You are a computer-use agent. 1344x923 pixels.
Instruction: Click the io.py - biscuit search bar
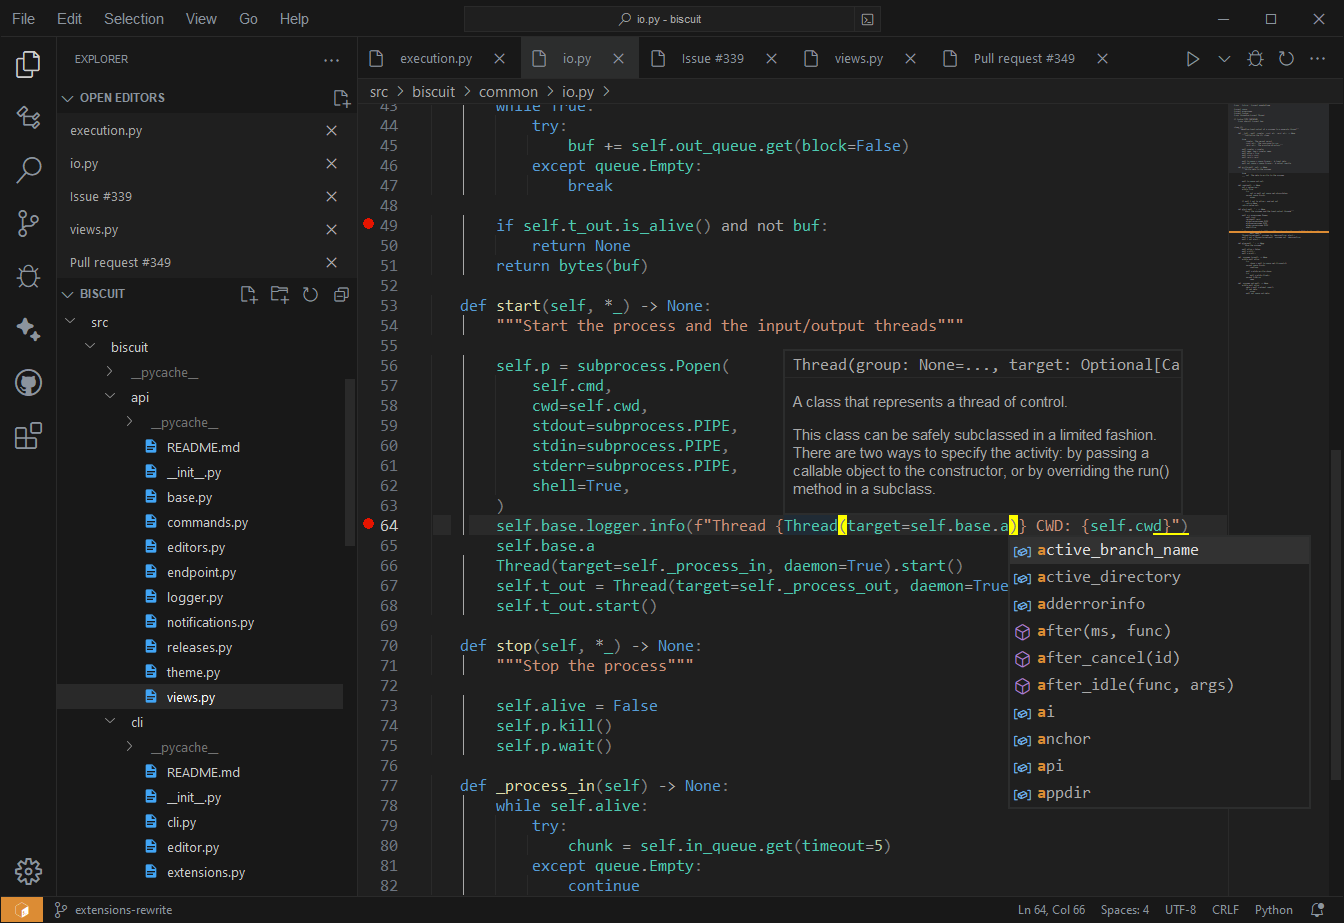pyautogui.click(x=660, y=19)
